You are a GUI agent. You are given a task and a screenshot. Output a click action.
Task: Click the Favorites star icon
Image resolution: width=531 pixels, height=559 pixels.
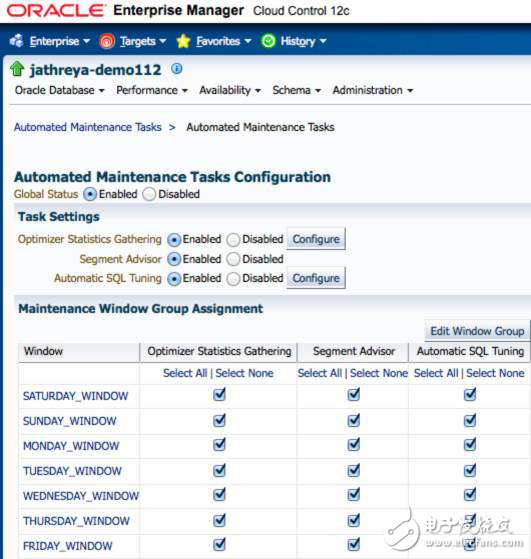pyautogui.click(x=183, y=41)
